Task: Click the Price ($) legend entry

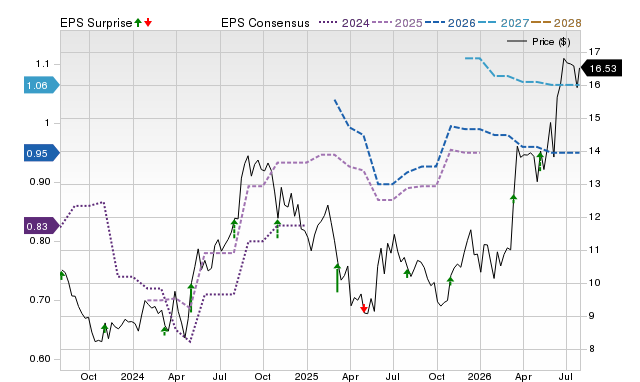Action: point(538,42)
